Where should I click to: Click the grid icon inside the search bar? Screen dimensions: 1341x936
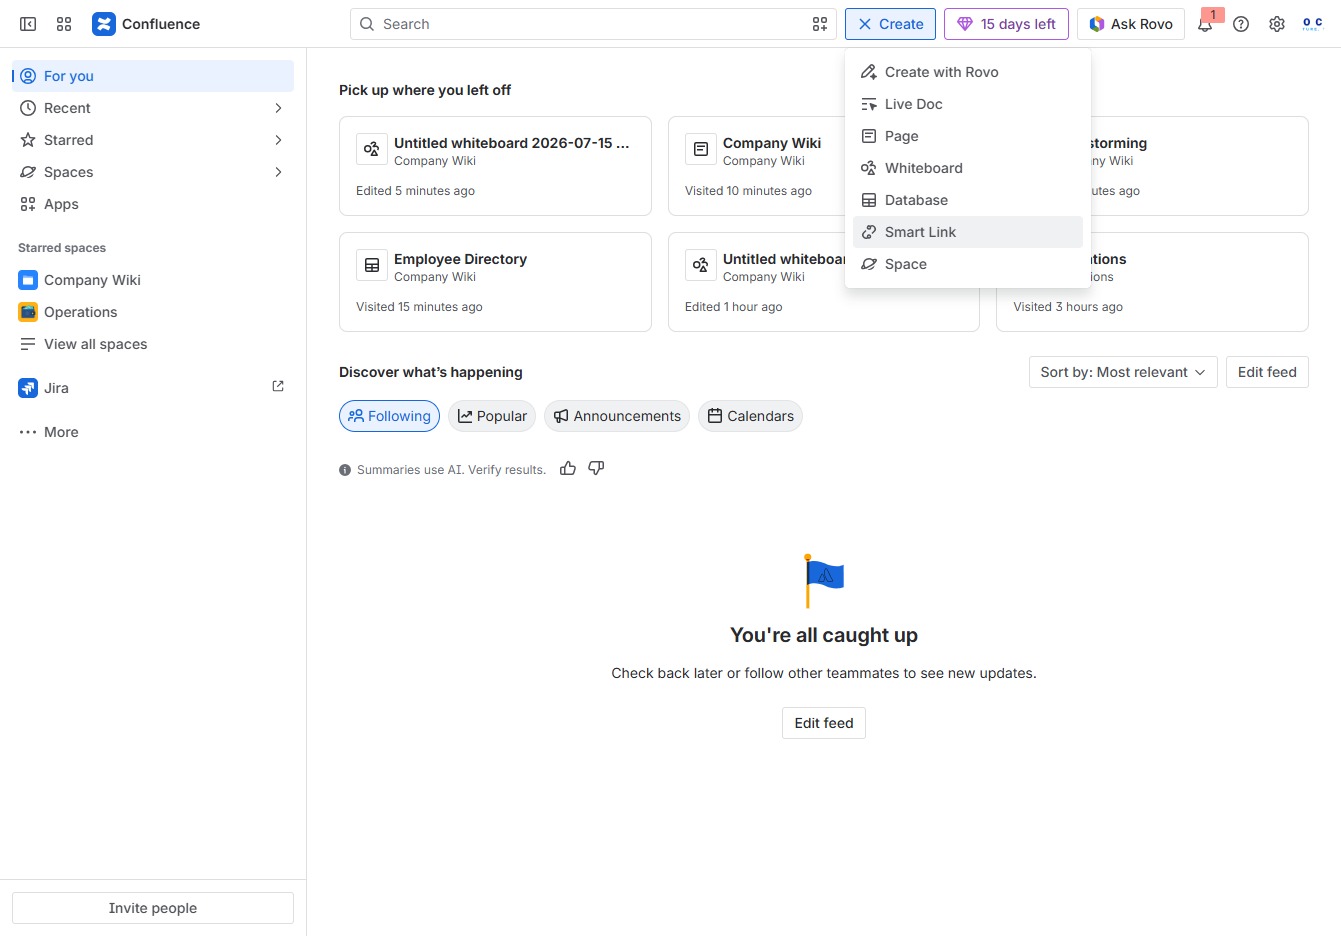point(820,24)
